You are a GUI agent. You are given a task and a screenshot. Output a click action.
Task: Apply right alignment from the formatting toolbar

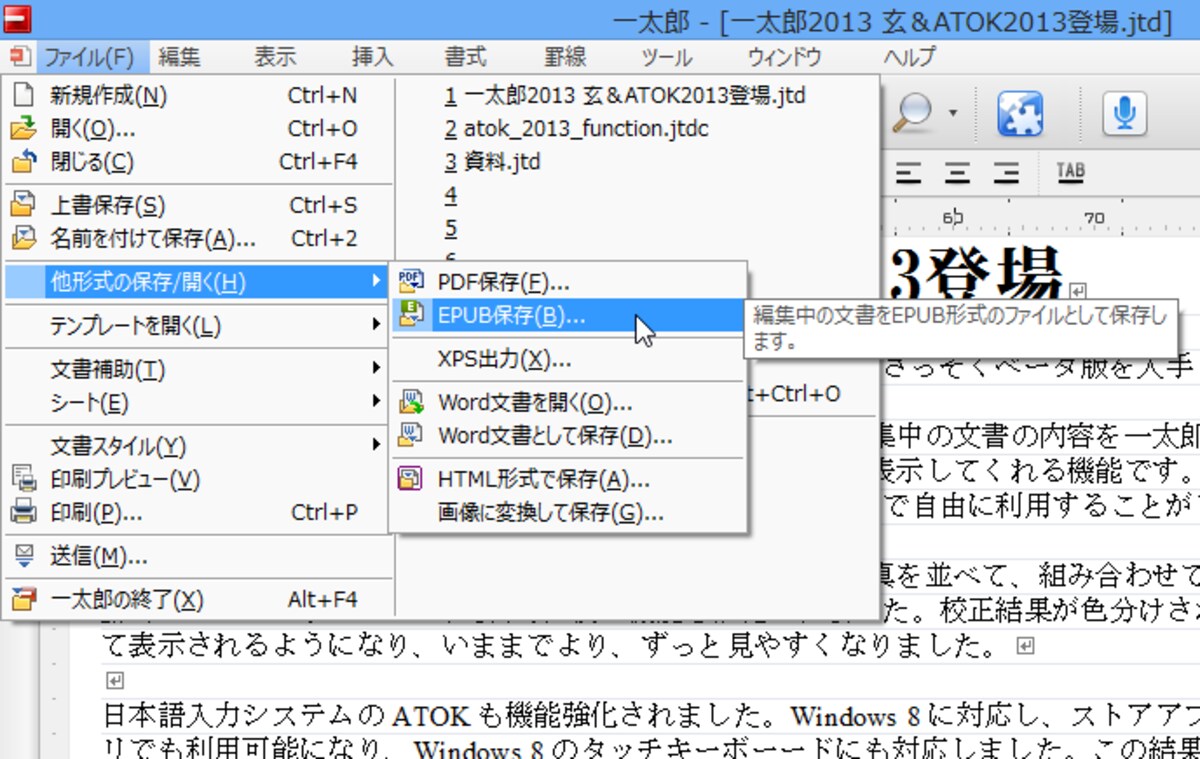pyautogui.click(x=1007, y=173)
